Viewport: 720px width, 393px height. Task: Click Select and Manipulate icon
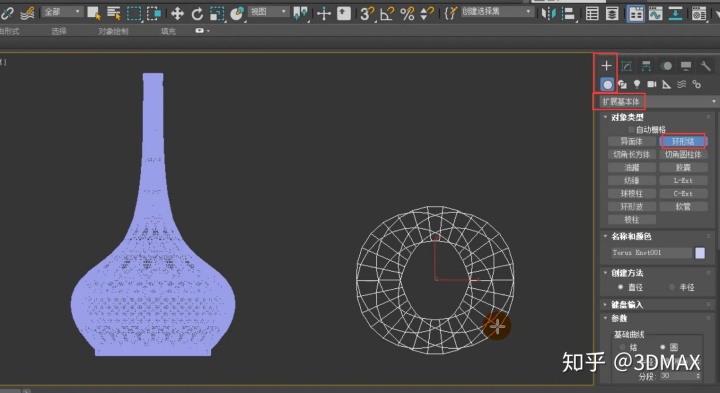pyautogui.click(x=324, y=13)
